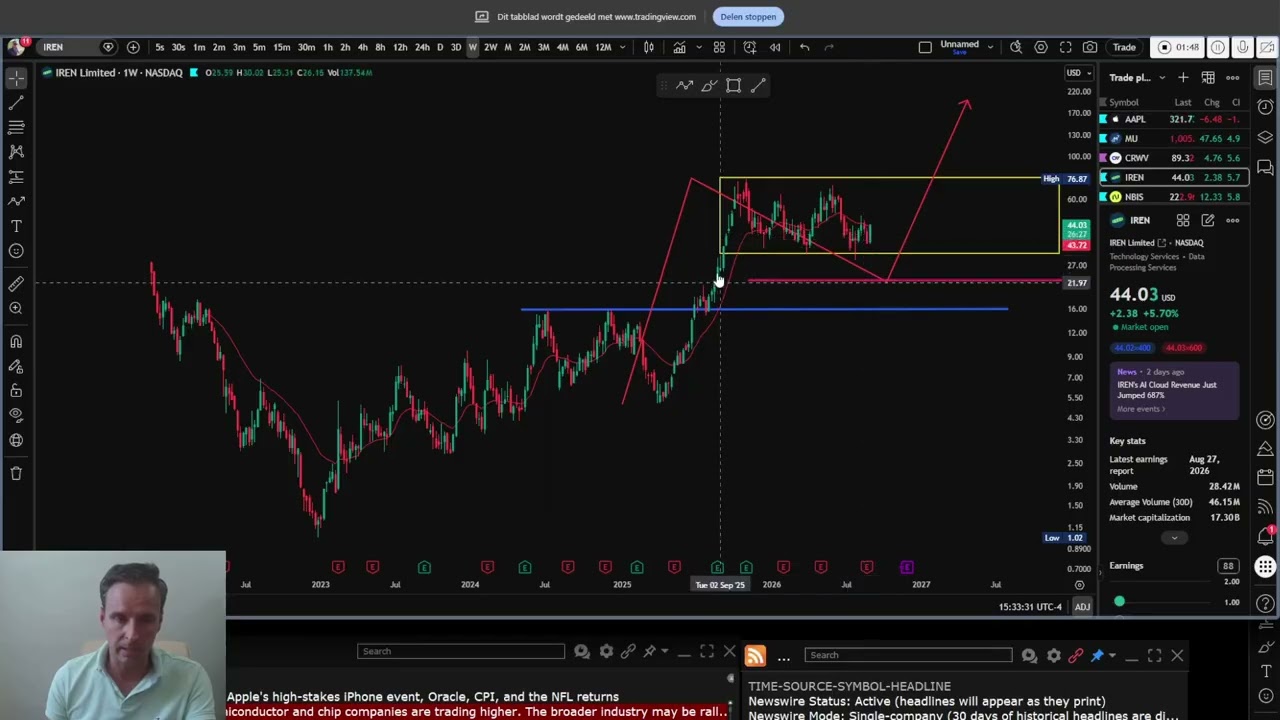Toggle the microphone in recording controls
Screen dimensions: 1280x720
(x=1243, y=47)
